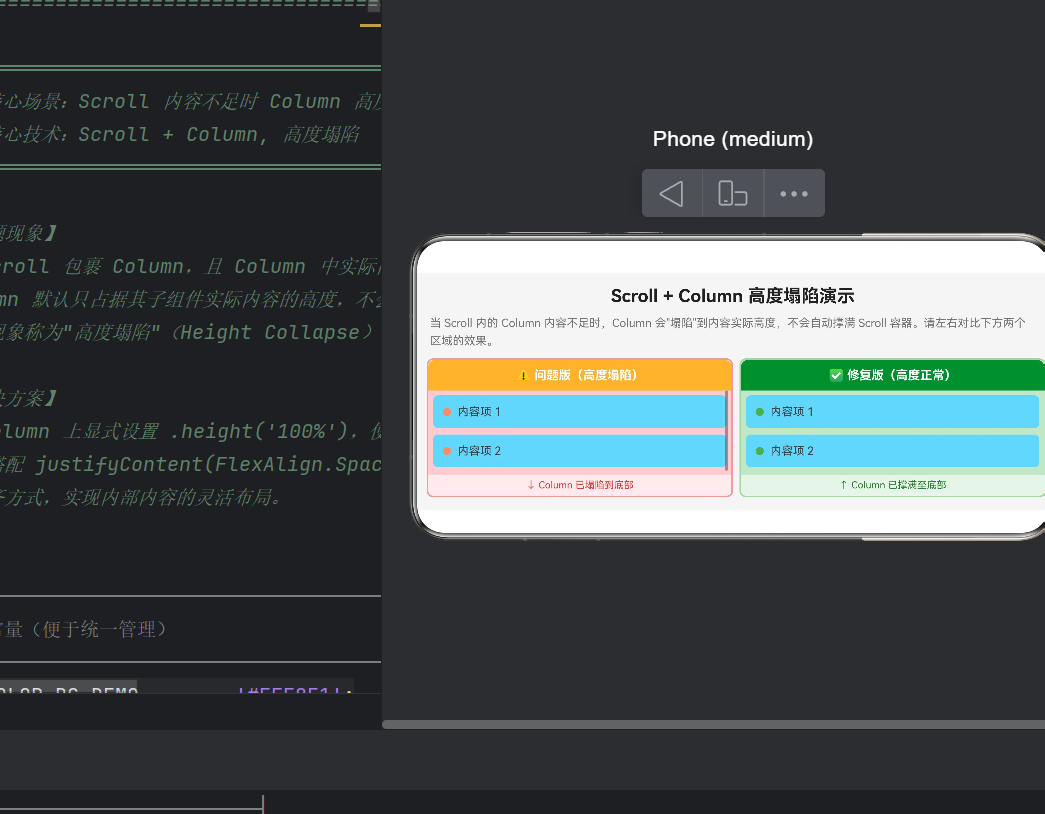Click the comment '核心技术: Scroll + Column, 高度塌陷'

pos(180,134)
